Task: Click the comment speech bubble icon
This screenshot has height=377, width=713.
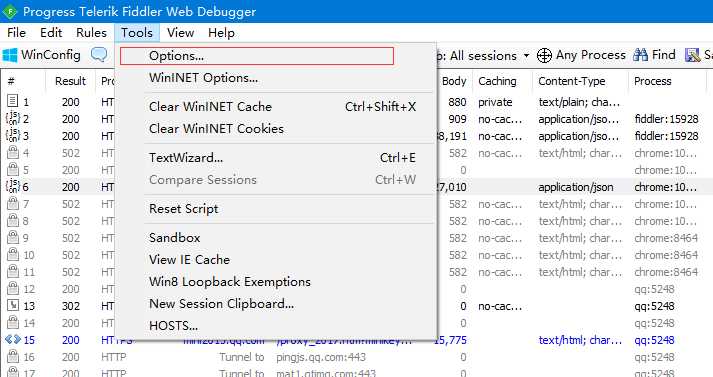Action: point(99,55)
